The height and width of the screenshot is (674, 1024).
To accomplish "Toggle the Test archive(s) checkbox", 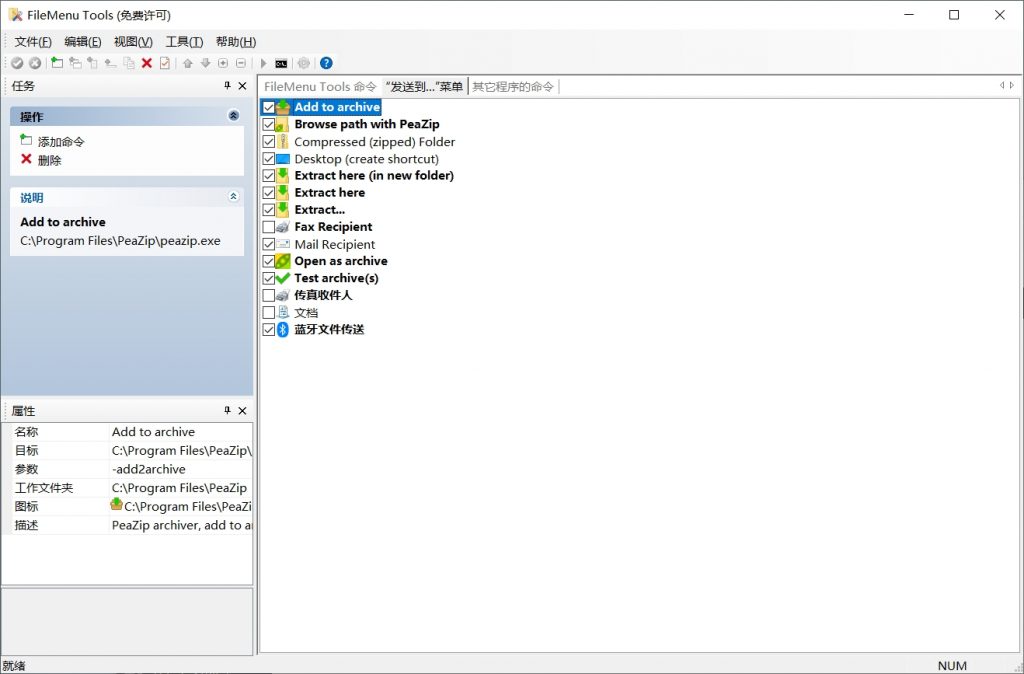I will (268, 278).
